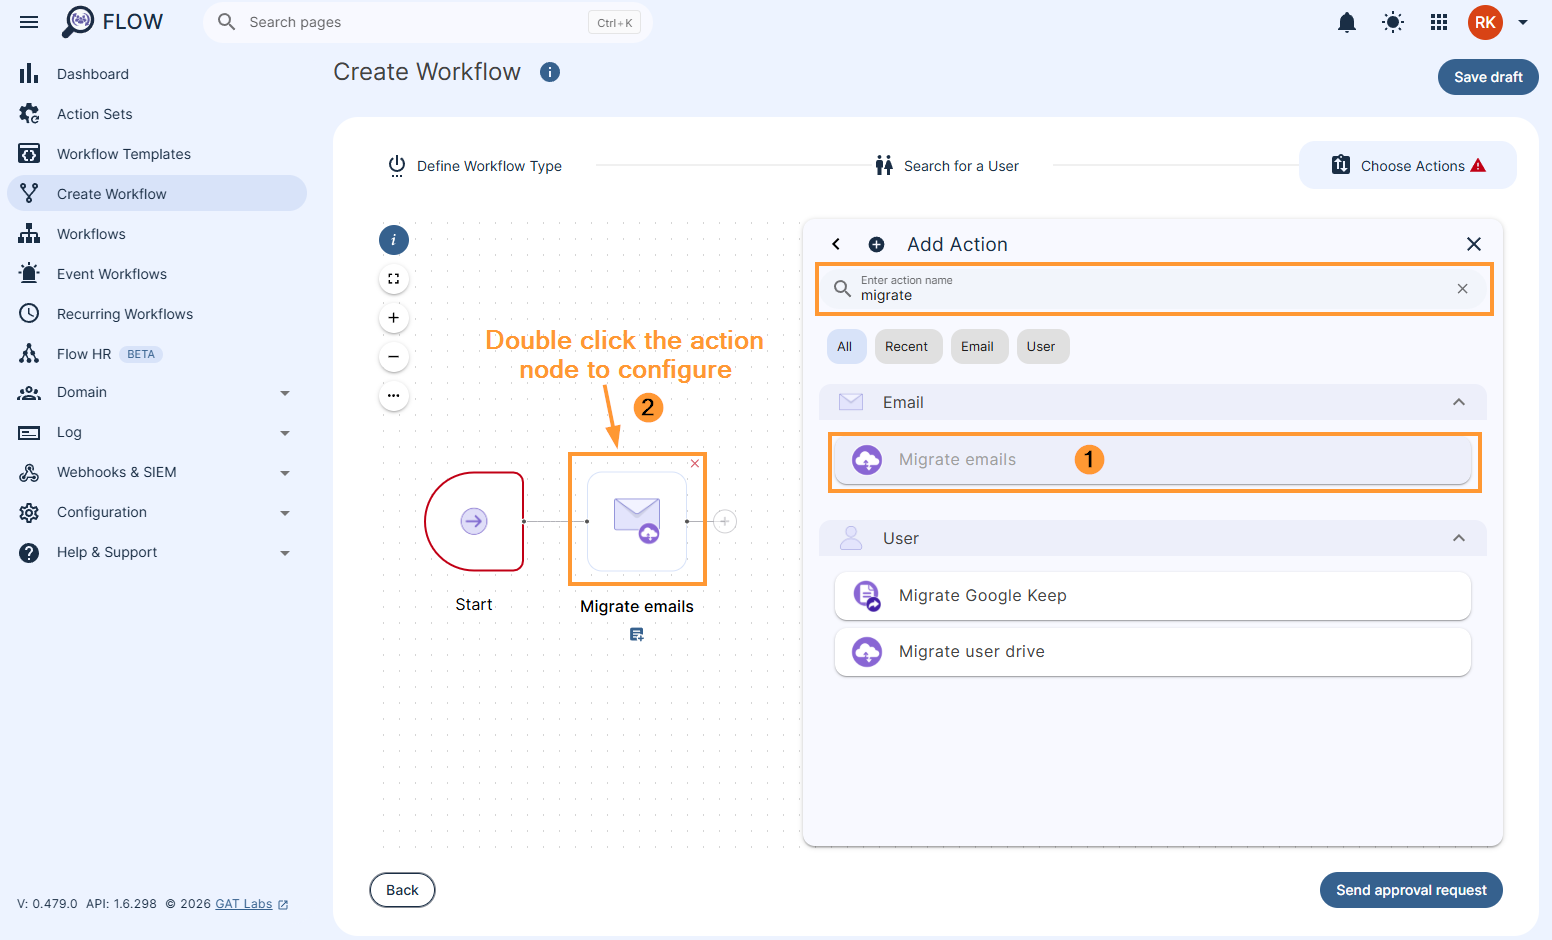
Task: Select the Migrate emails node on canvas
Action: point(637,521)
